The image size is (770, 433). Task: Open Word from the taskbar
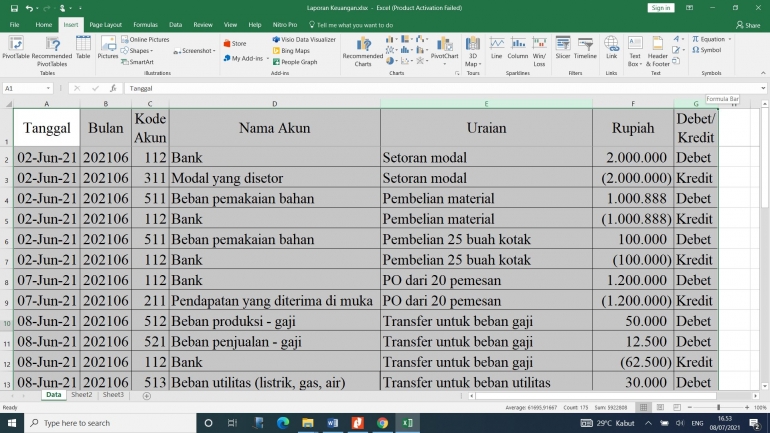click(x=332, y=423)
